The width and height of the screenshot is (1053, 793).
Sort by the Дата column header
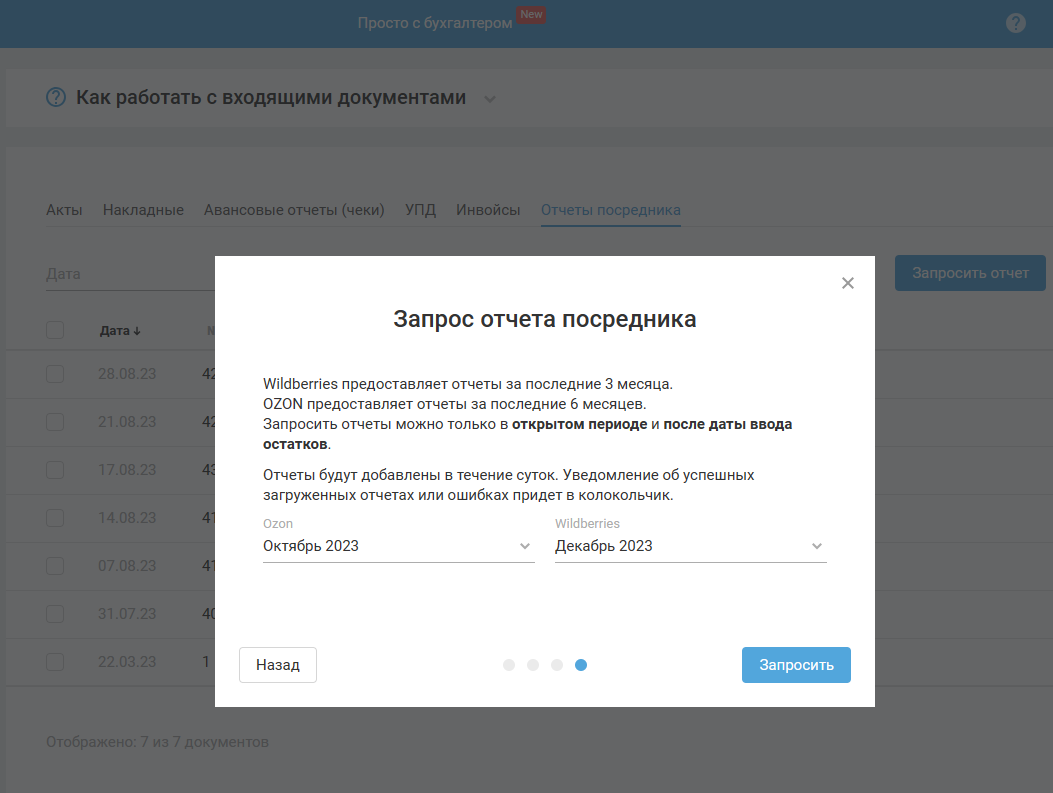(120, 330)
